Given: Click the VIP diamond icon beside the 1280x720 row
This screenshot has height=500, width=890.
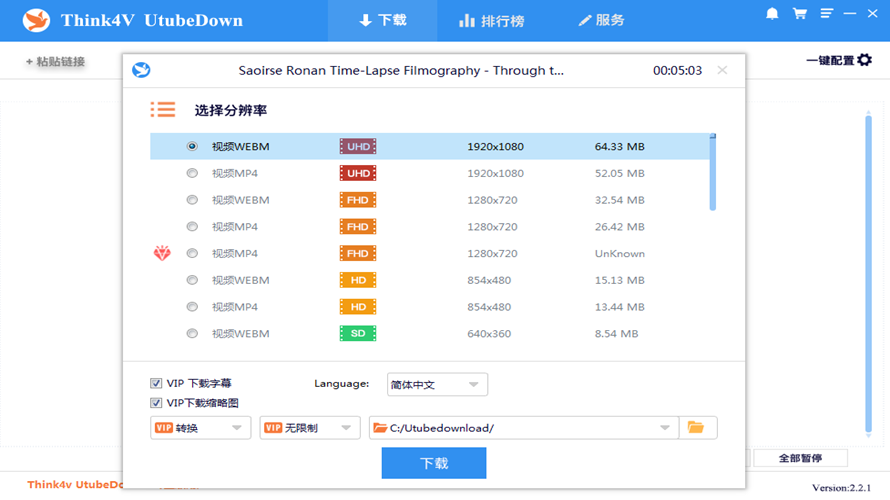Looking at the screenshot, I should point(162,253).
